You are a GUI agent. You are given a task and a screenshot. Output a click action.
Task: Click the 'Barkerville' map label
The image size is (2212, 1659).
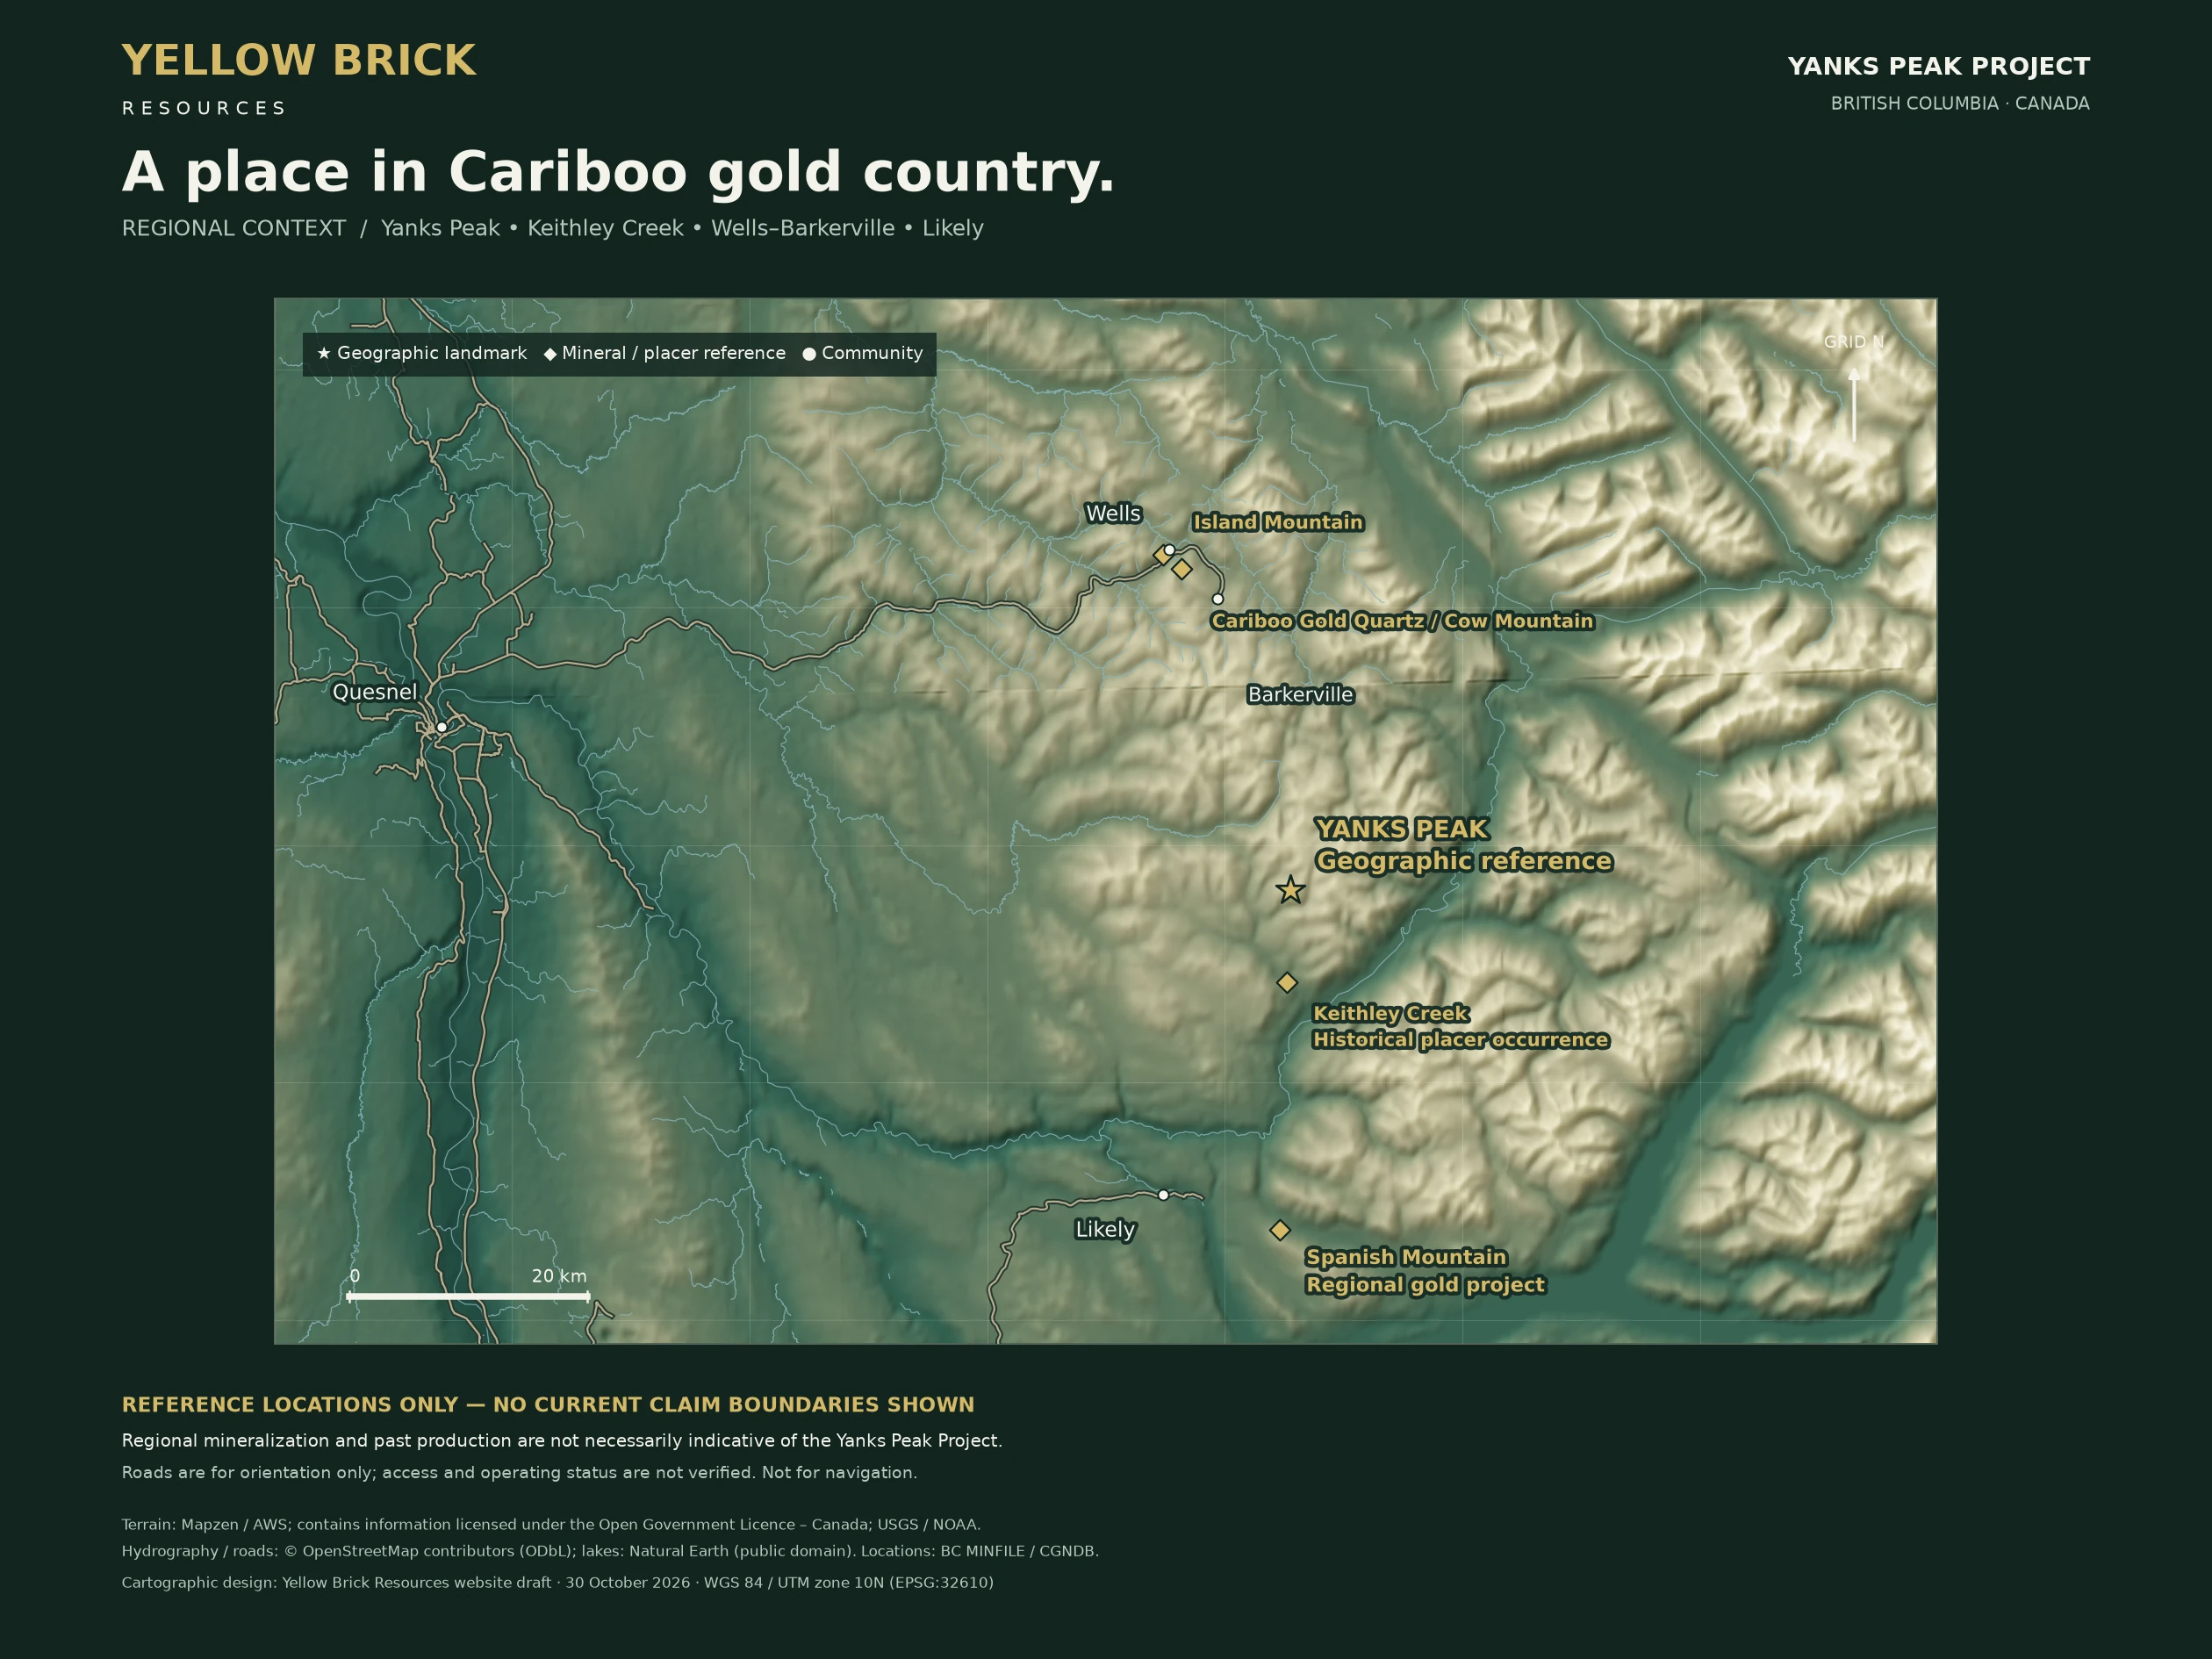[1301, 694]
